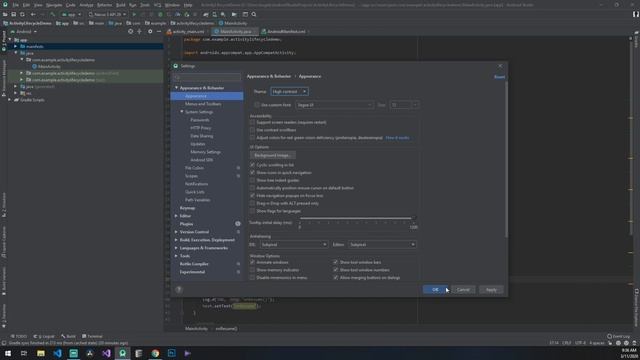
Task: Click the Debug app bug icon
Action: pos(160,14)
